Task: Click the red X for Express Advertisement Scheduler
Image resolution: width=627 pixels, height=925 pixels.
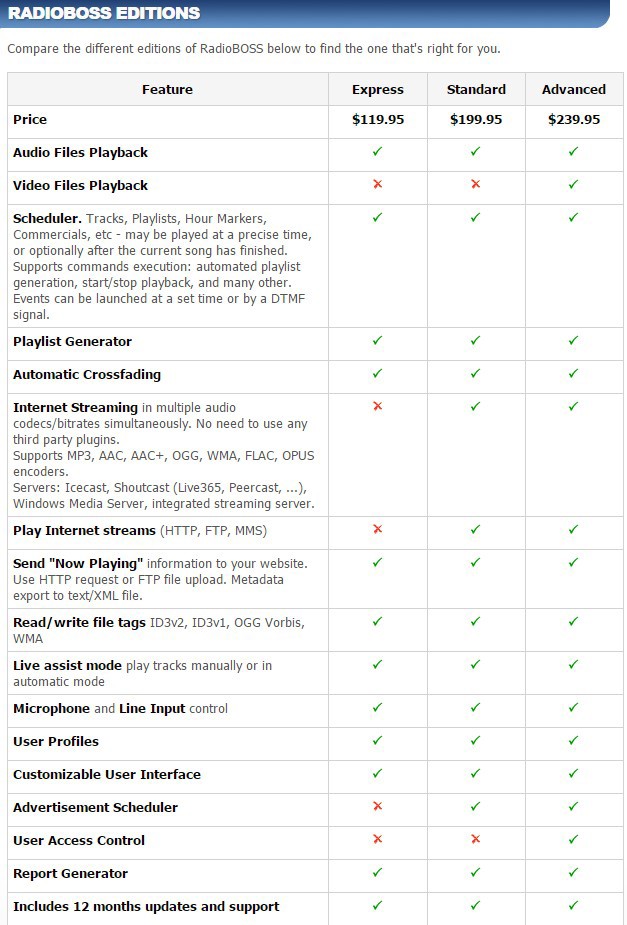Action: [x=377, y=806]
